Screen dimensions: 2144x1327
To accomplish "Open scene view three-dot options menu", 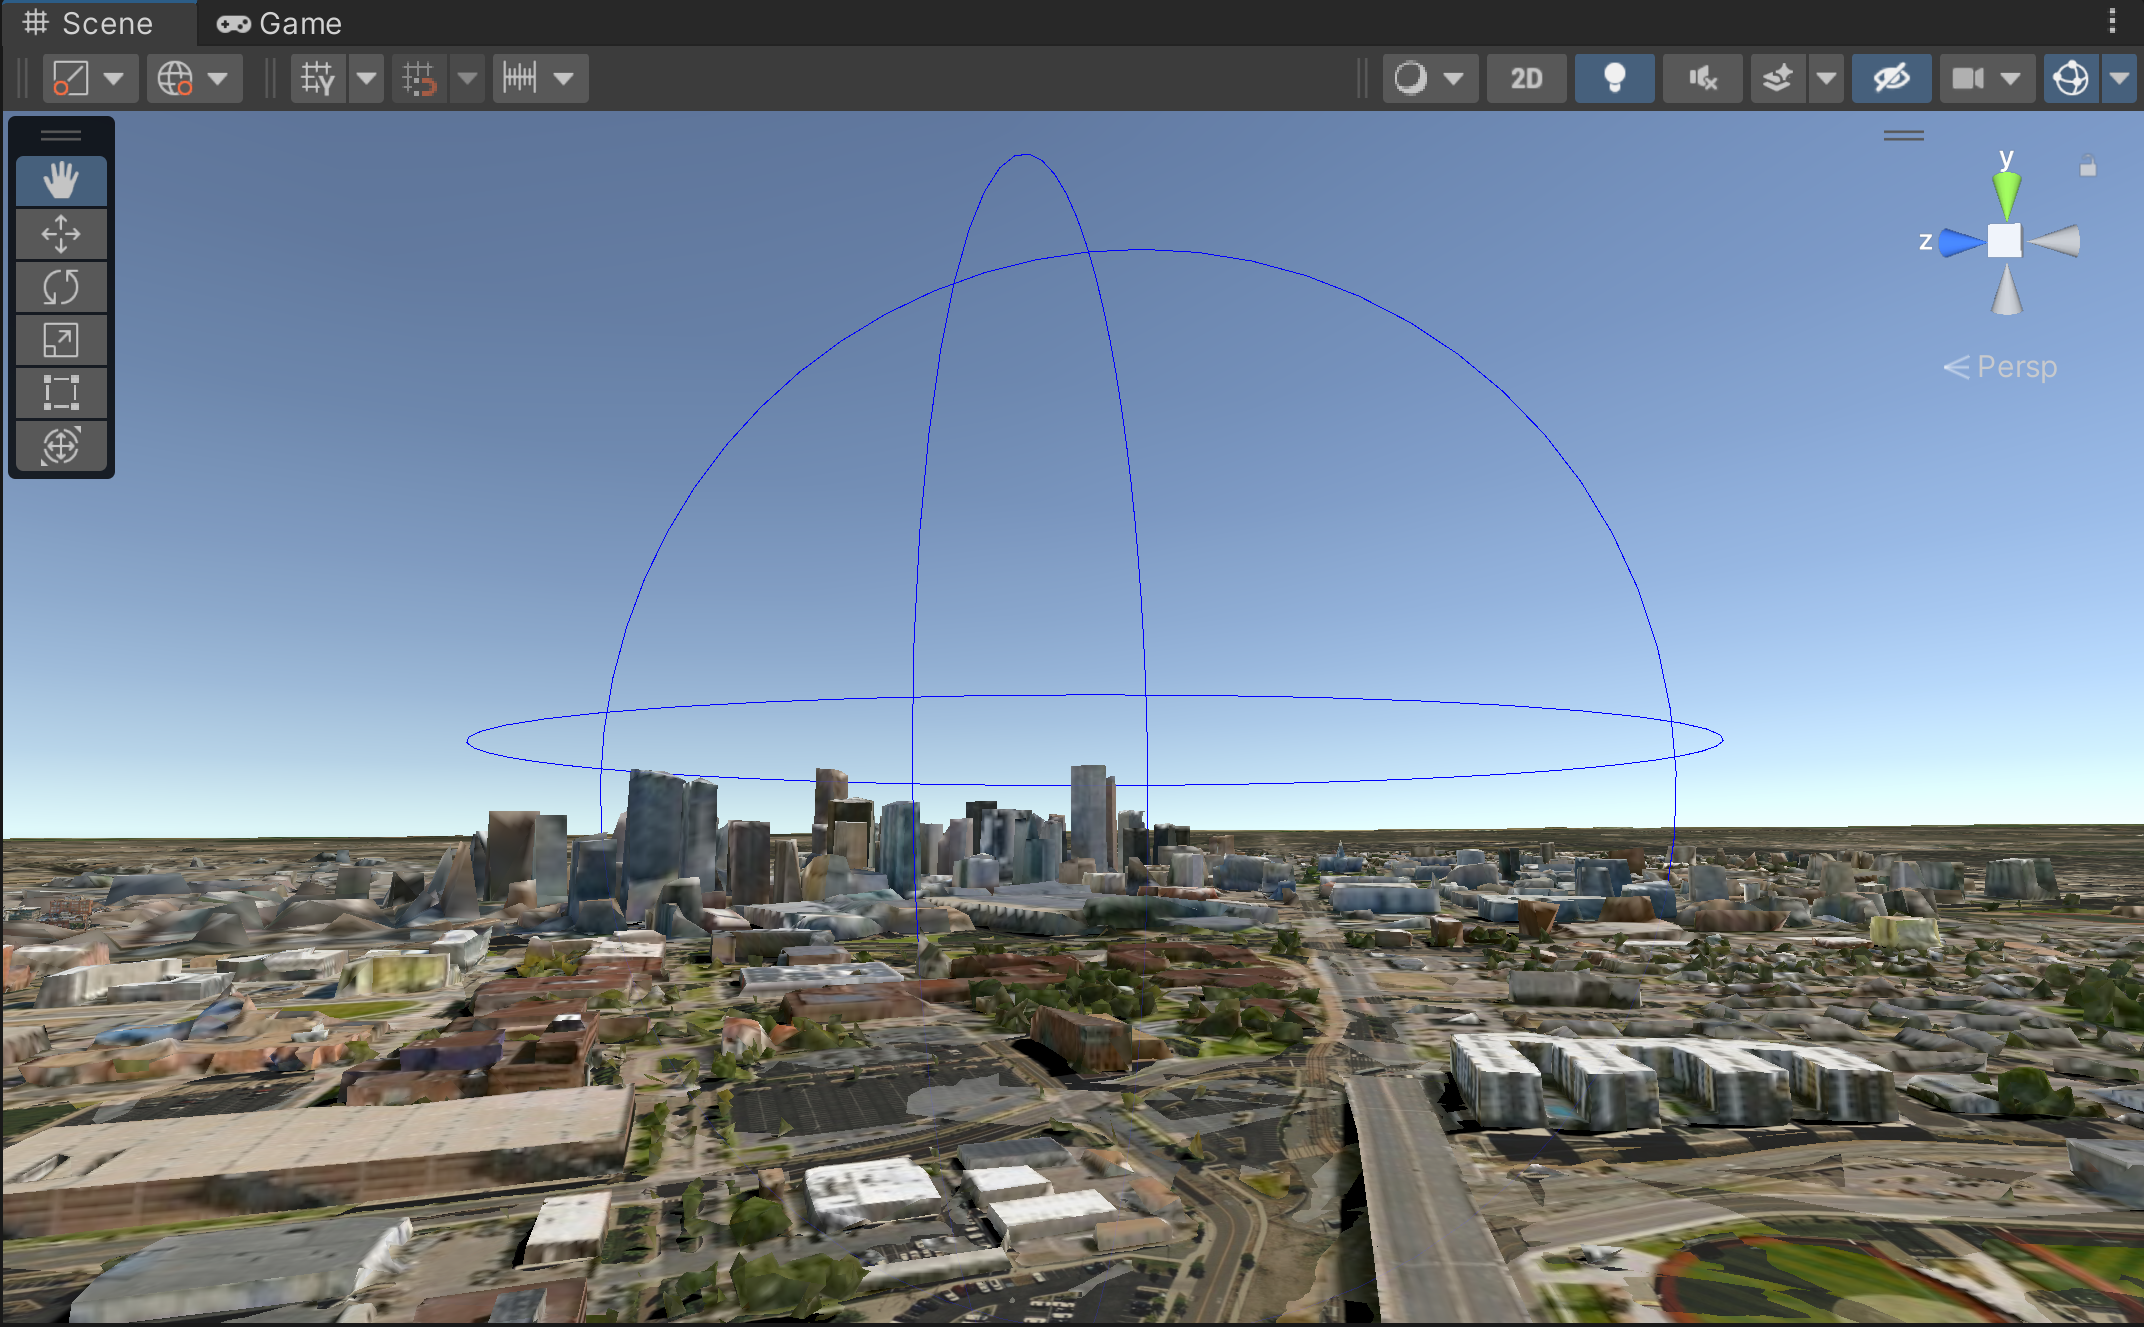I will point(2112,21).
